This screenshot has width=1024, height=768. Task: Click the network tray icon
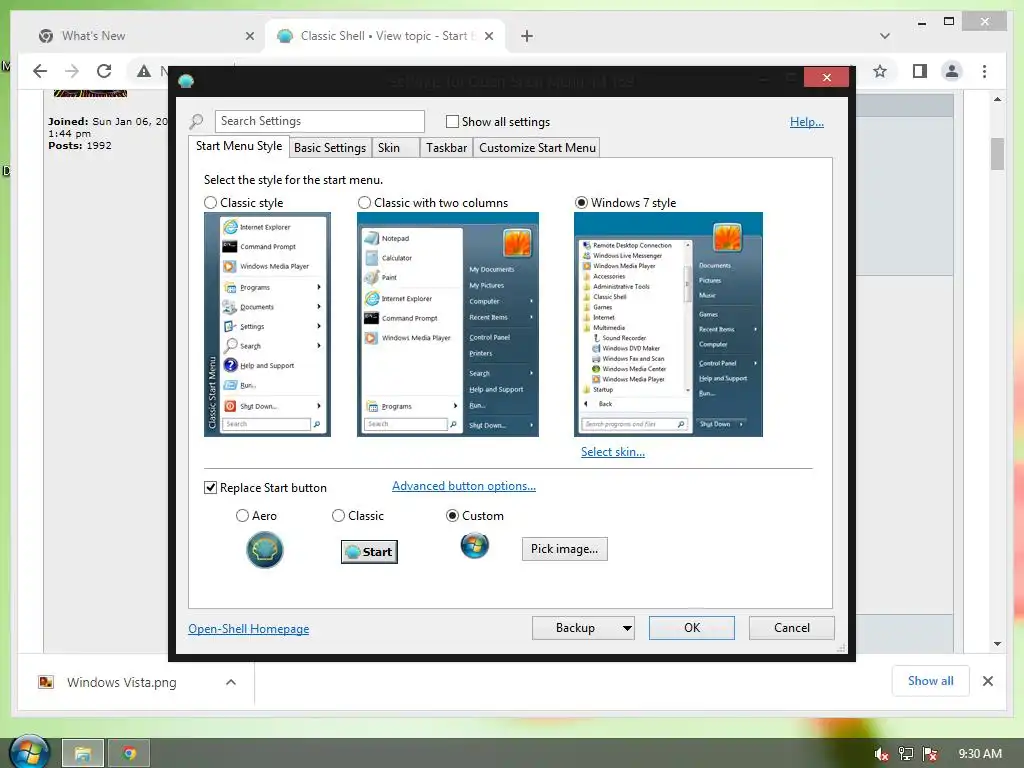coord(906,754)
